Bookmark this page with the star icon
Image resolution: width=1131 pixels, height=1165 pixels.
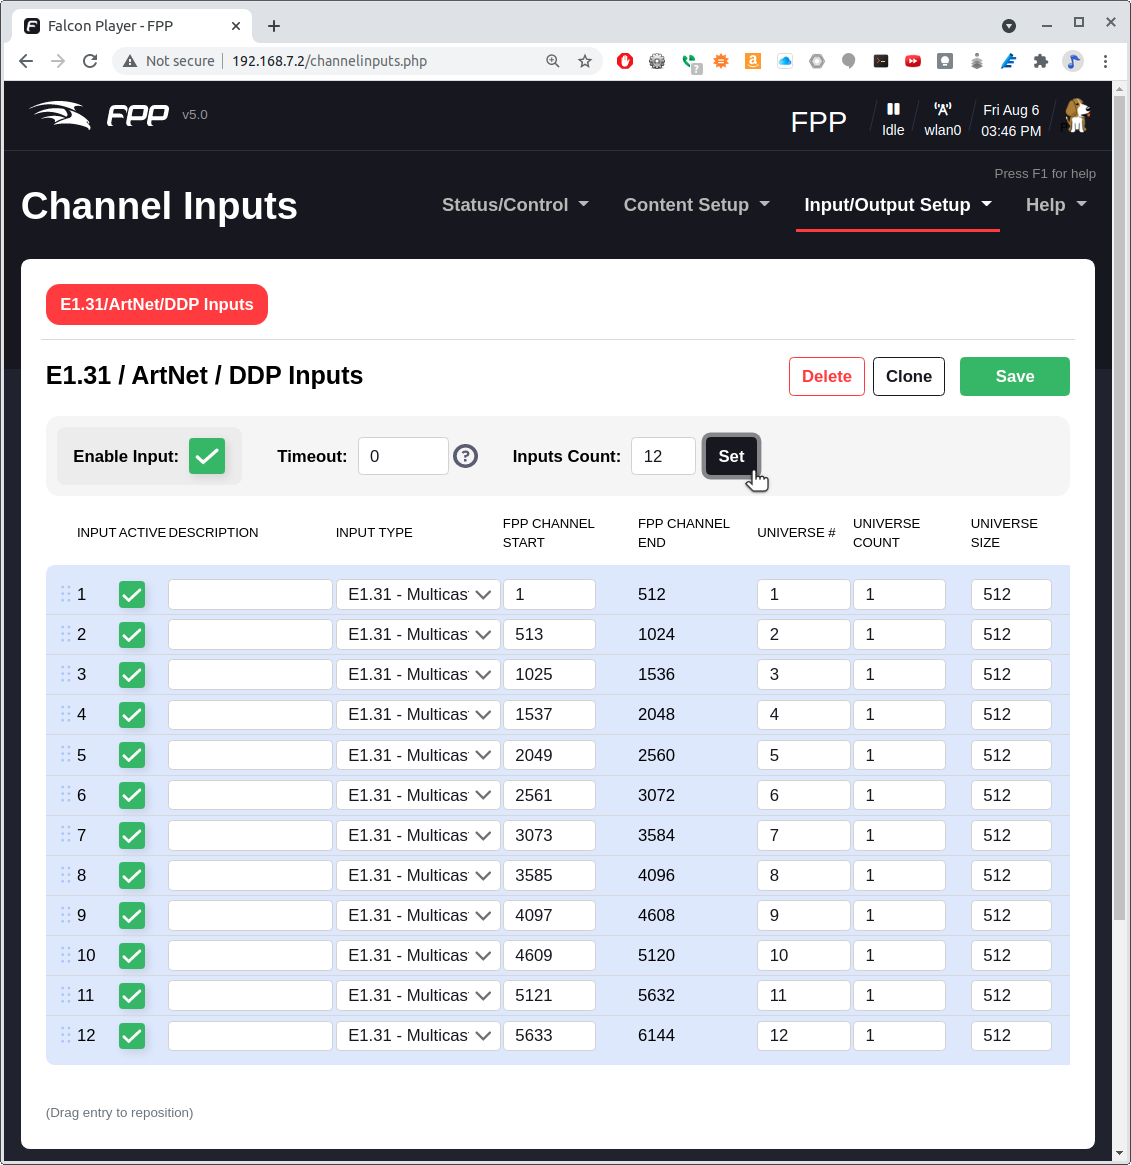click(x=585, y=61)
